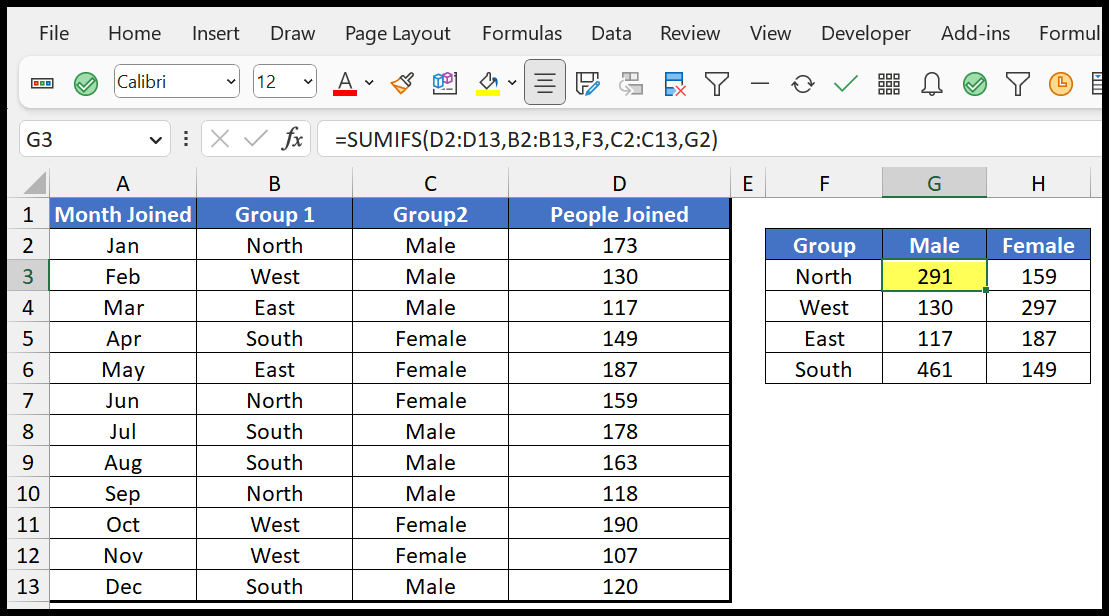This screenshot has width=1109, height=616.
Task: Select column H header
Action: [1038, 184]
